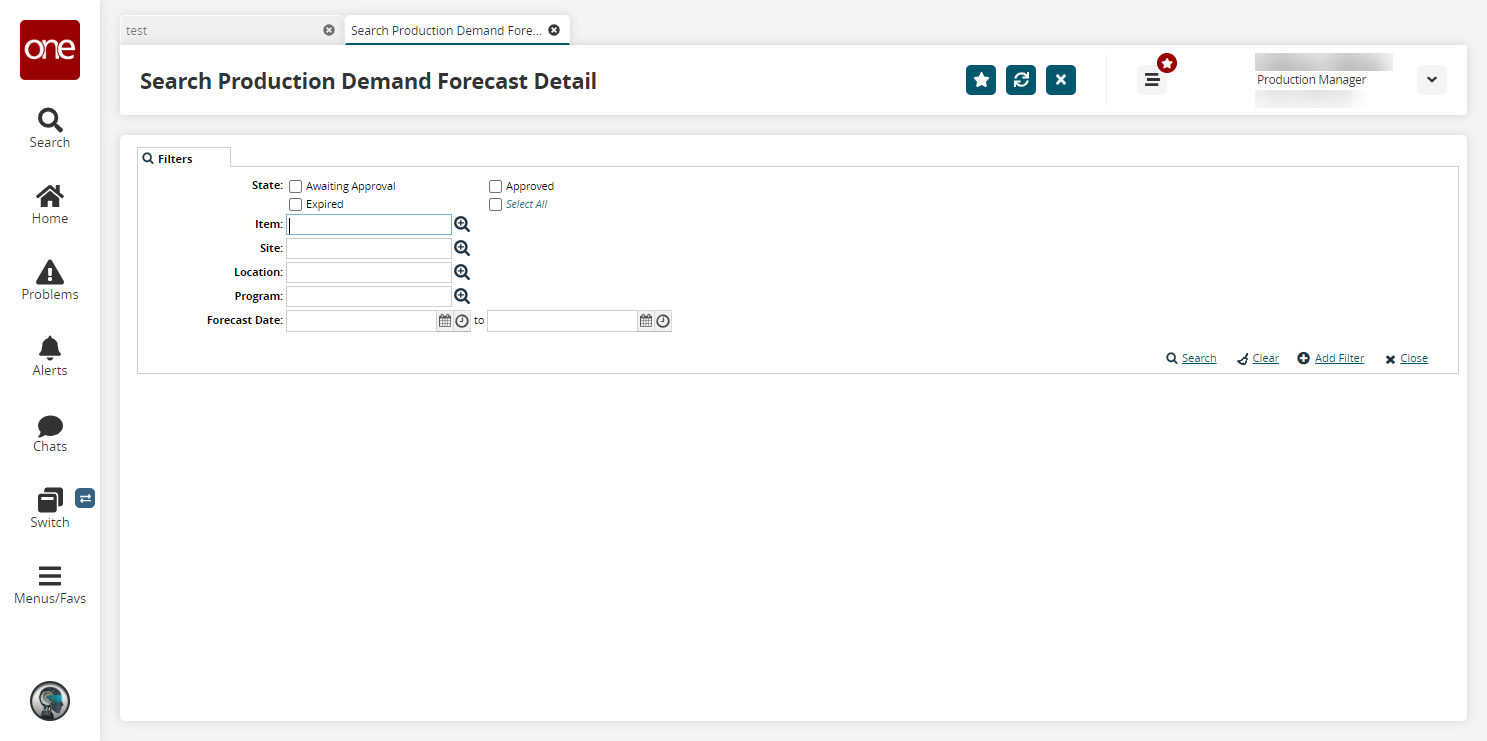The width and height of the screenshot is (1487, 741).
Task: Refresh the page with the refresh button
Action: click(1021, 80)
